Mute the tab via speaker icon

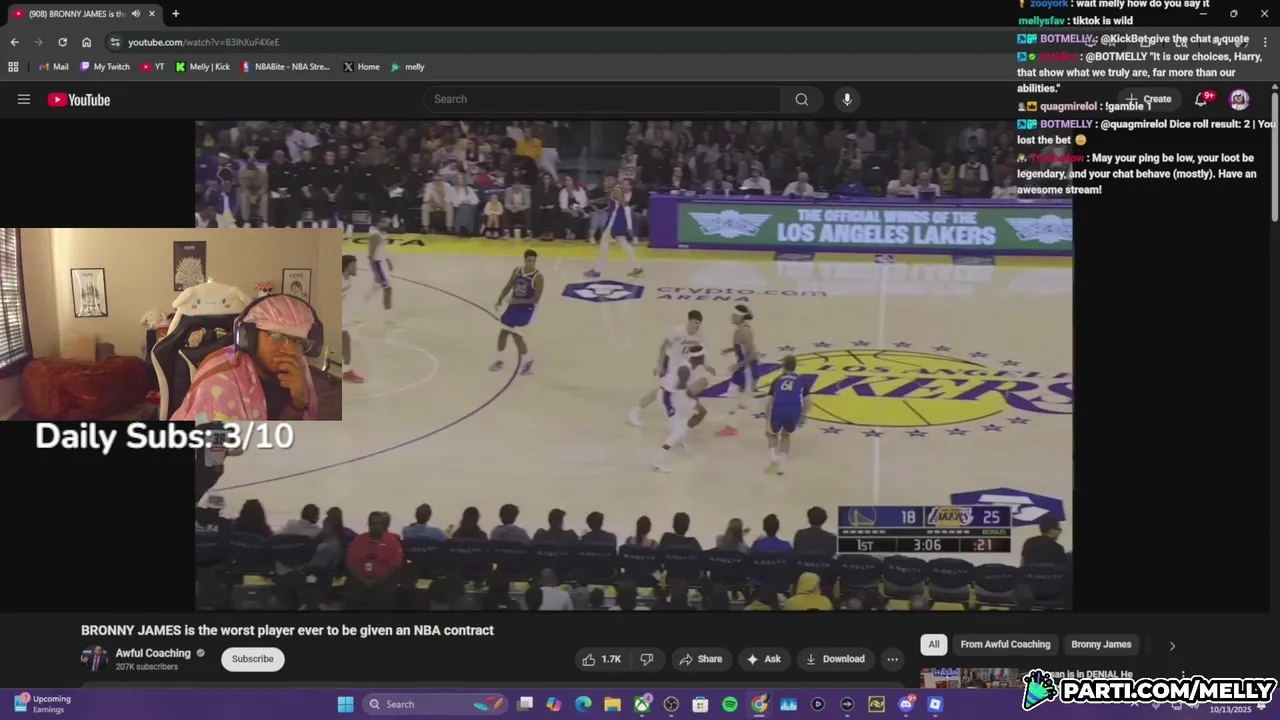(135, 14)
